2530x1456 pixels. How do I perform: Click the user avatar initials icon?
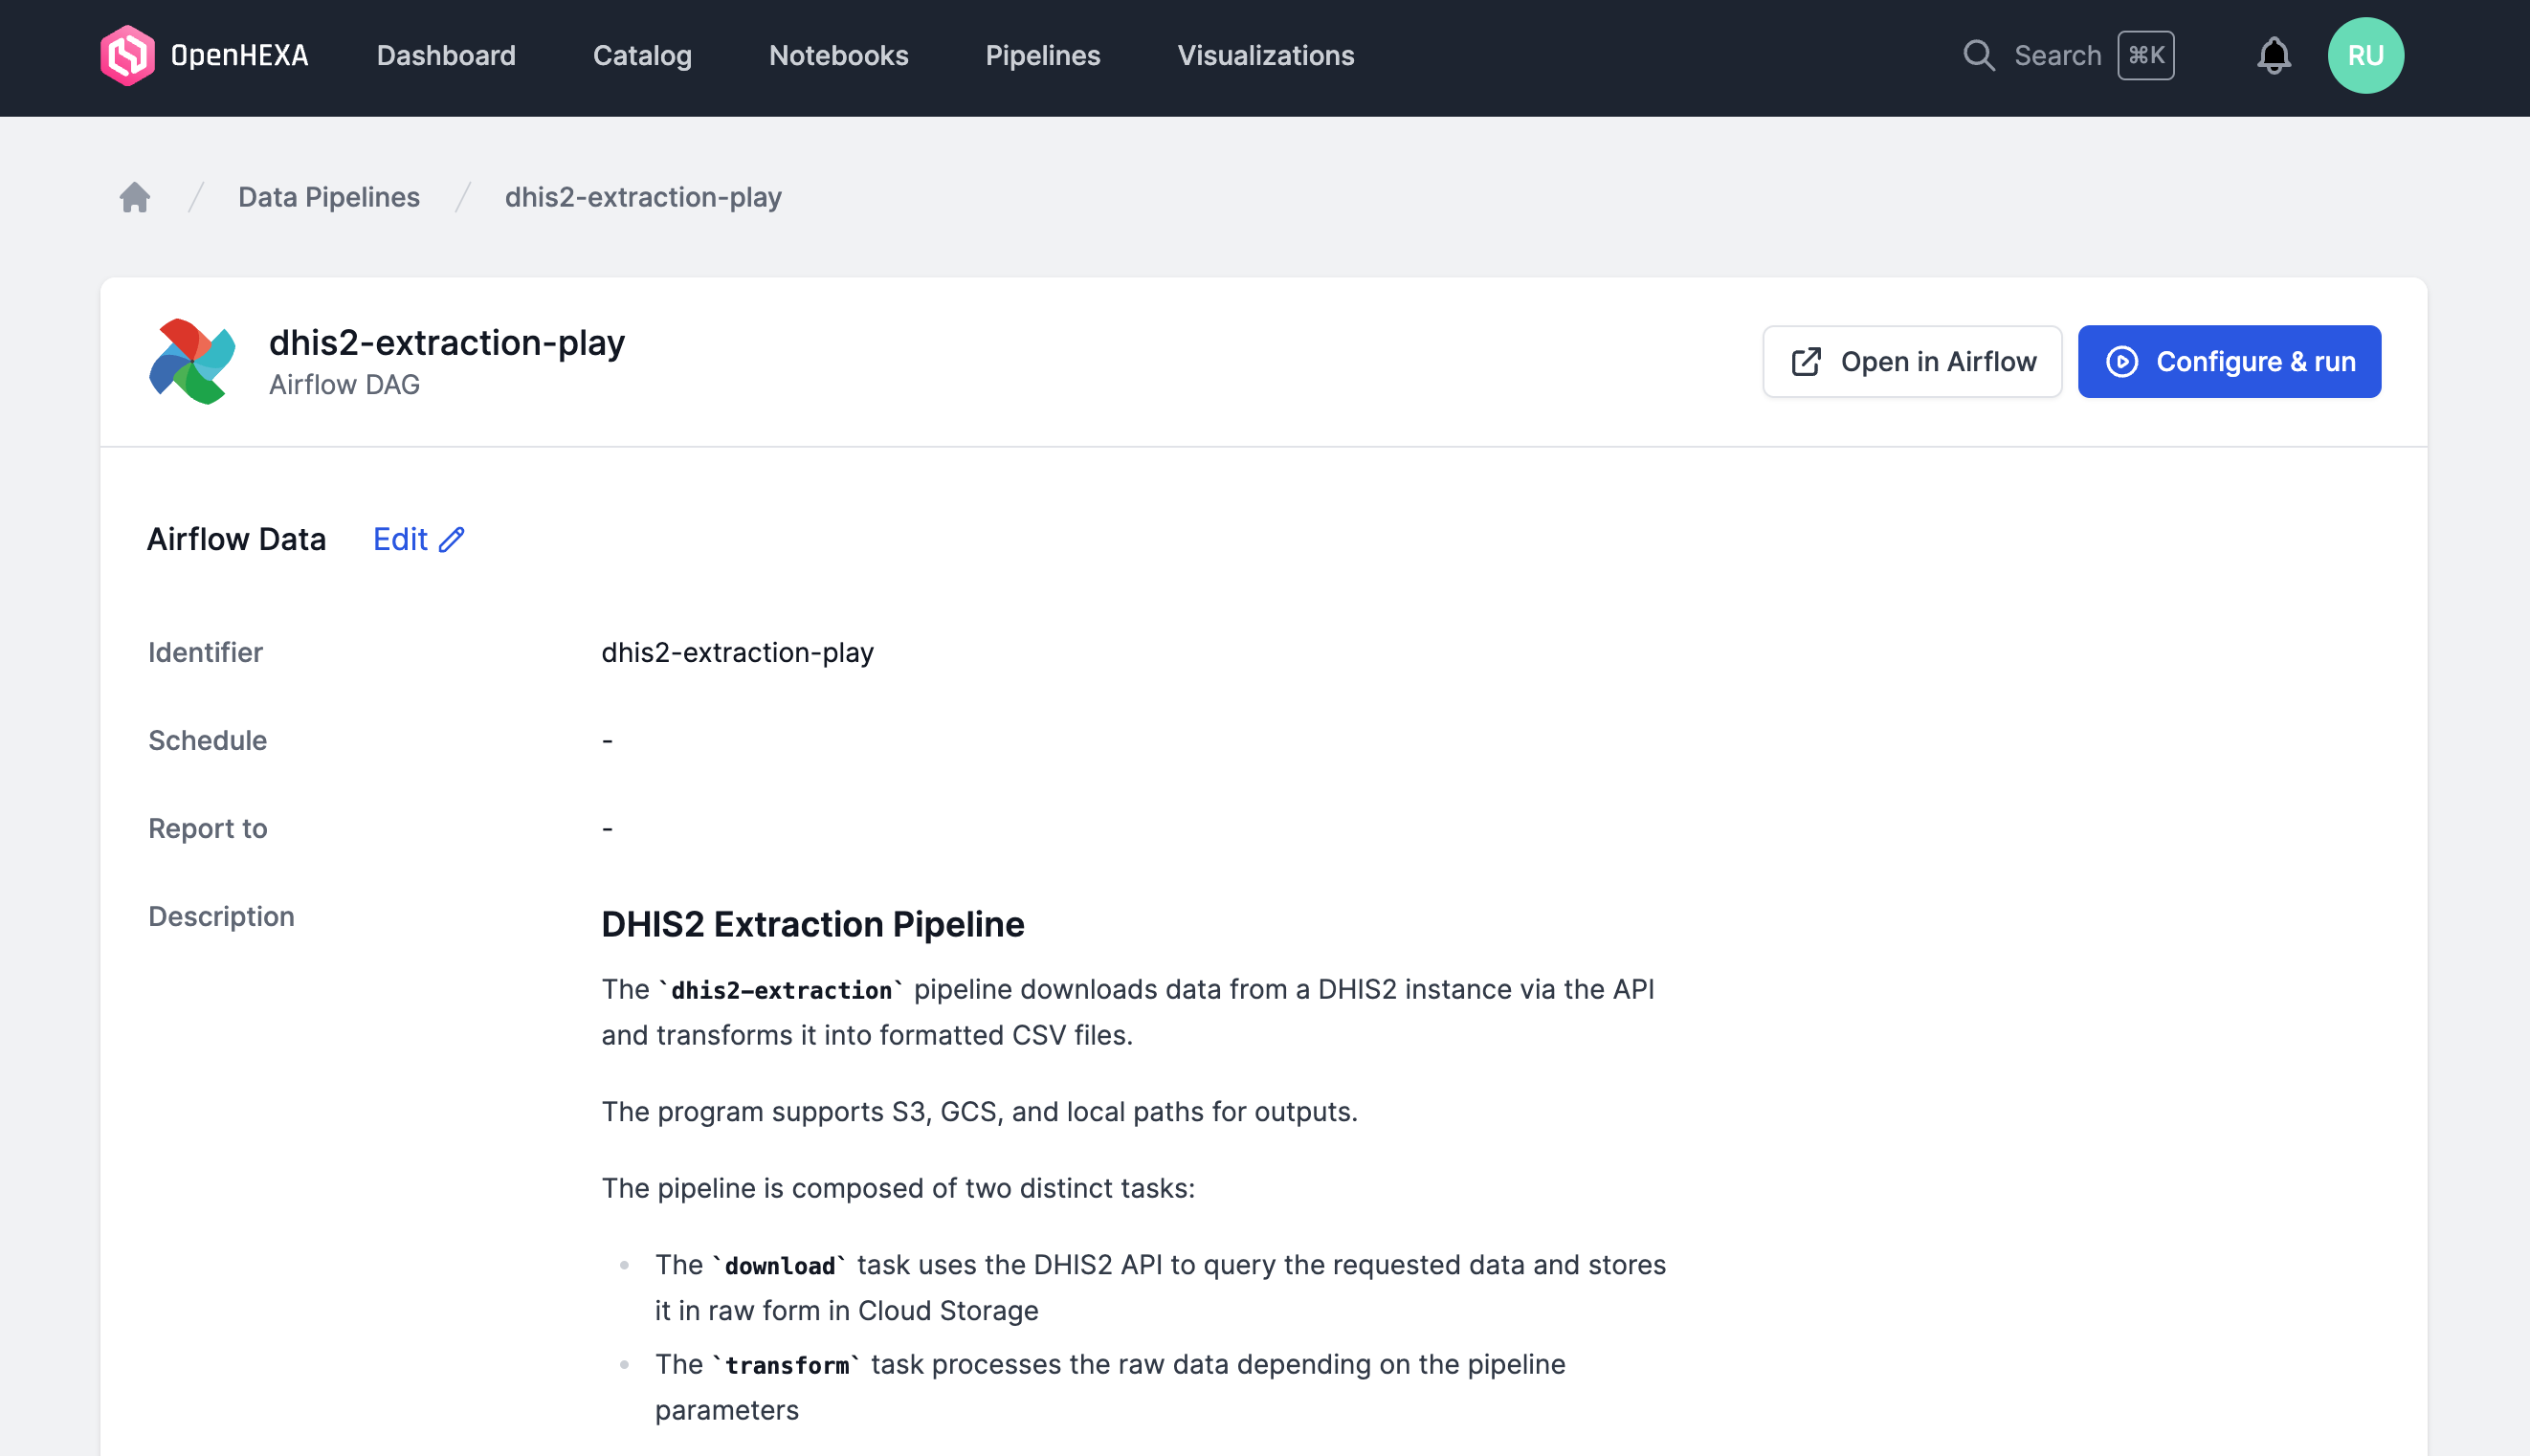click(x=2364, y=54)
